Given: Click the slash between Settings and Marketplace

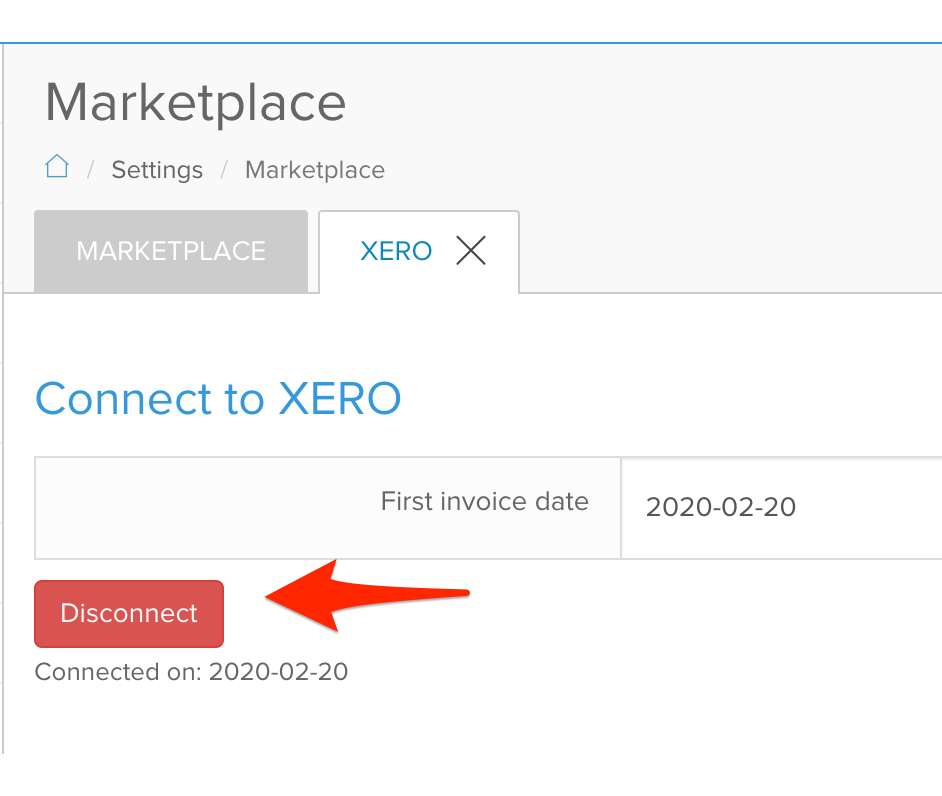Looking at the screenshot, I should 224,170.
